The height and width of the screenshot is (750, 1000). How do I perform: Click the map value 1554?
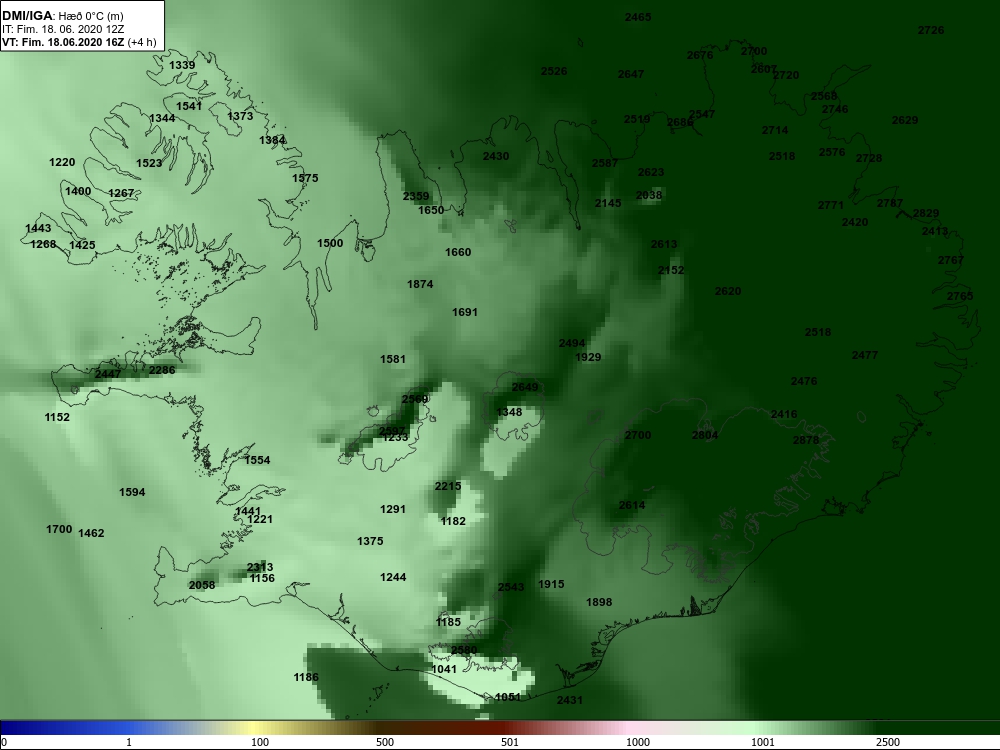click(257, 460)
